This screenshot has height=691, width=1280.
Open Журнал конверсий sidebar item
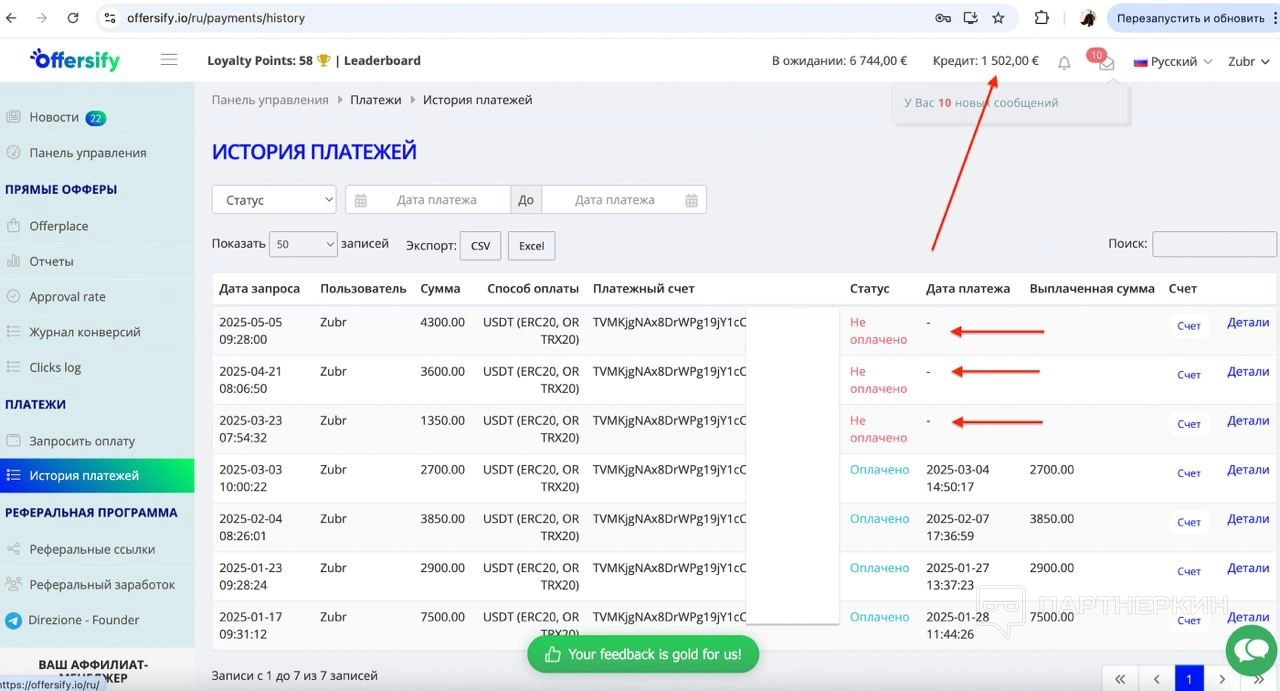(85, 332)
